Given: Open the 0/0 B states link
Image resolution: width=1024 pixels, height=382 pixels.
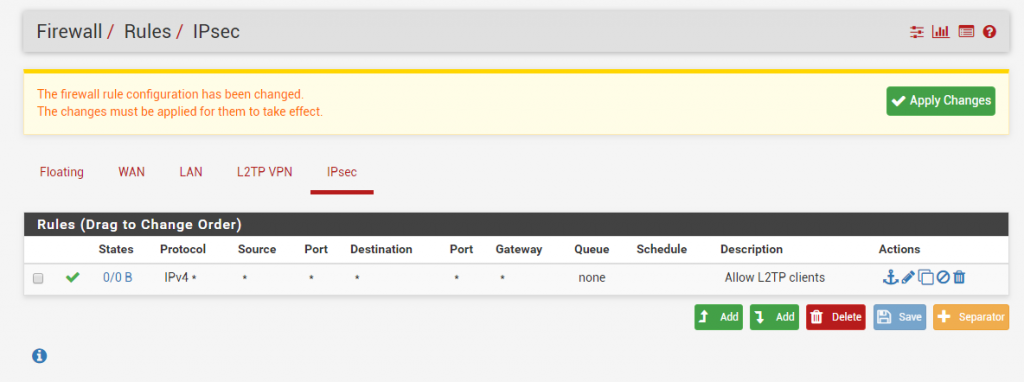Looking at the screenshot, I should pyautogui.click(x=118, y=278).
